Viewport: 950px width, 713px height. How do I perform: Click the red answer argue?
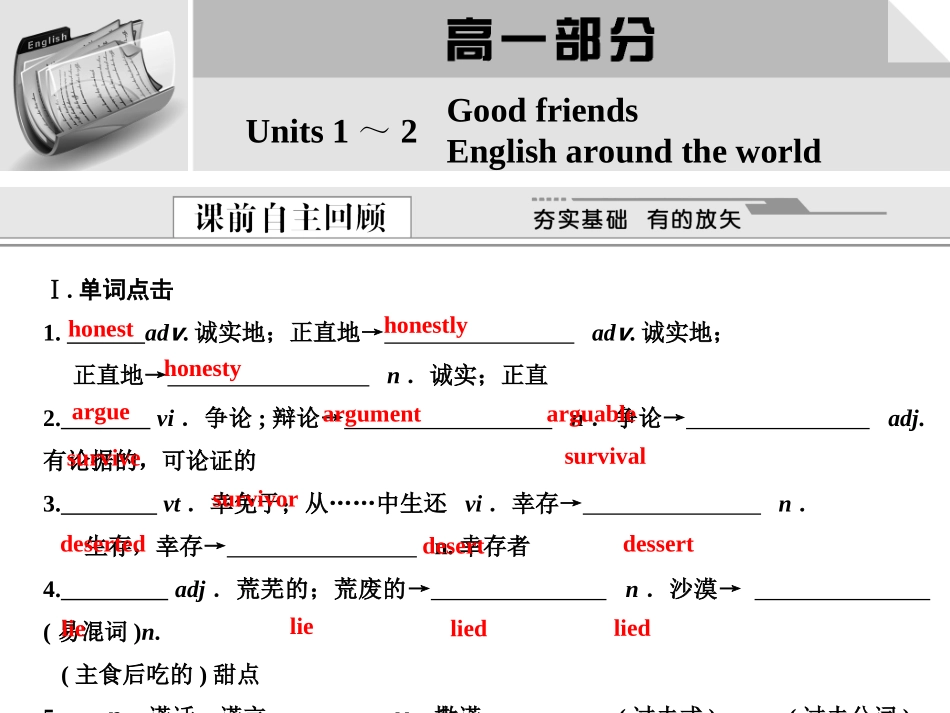pyautogui.click(x=101, y=412)
